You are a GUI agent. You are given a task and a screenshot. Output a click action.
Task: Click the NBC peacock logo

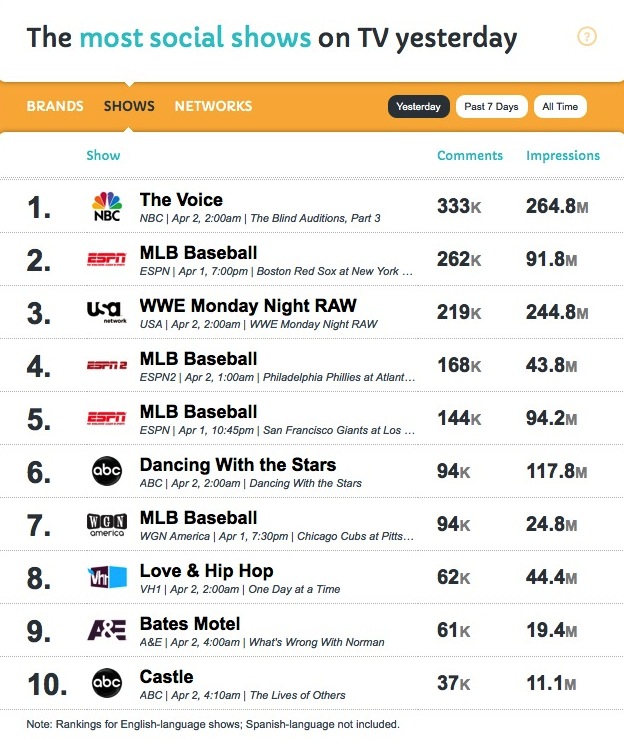[x=106, y=206]
